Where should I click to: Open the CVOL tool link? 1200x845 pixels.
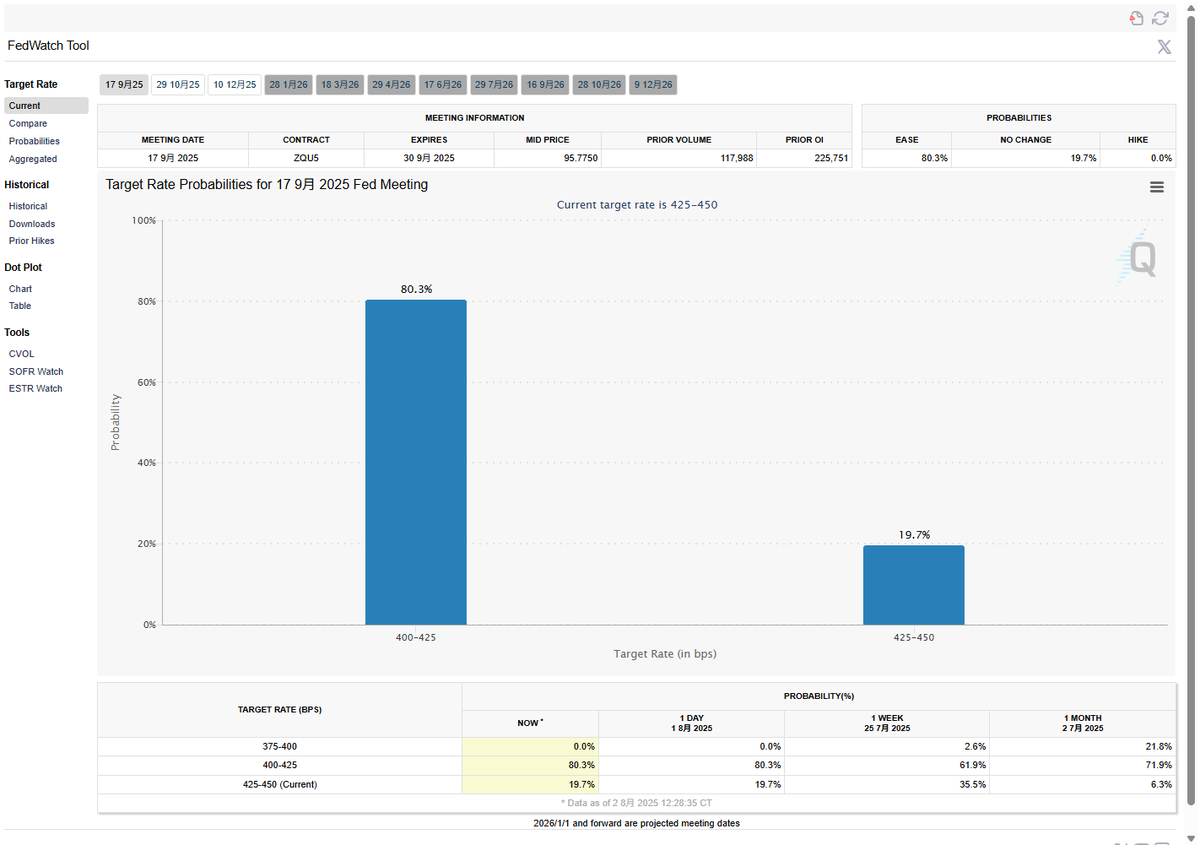pos(21,354)
